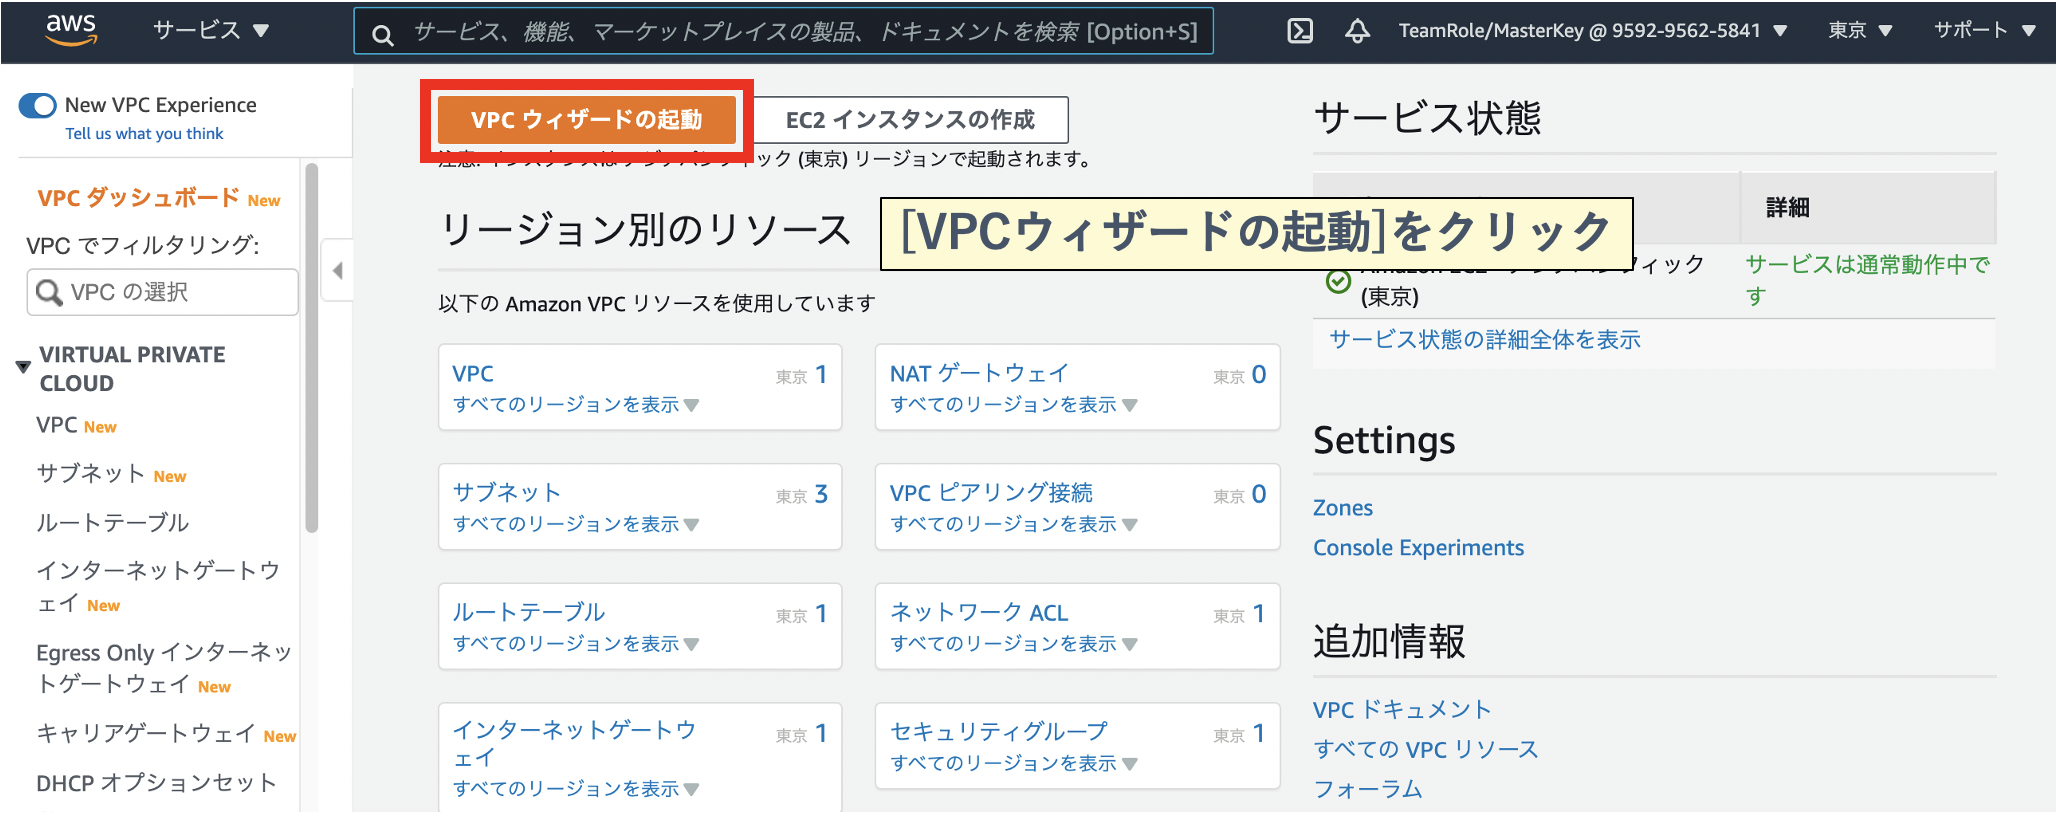Click Tell us what you think link
2056x820 pixels.
pyautogui.click(x=144, y=134)
